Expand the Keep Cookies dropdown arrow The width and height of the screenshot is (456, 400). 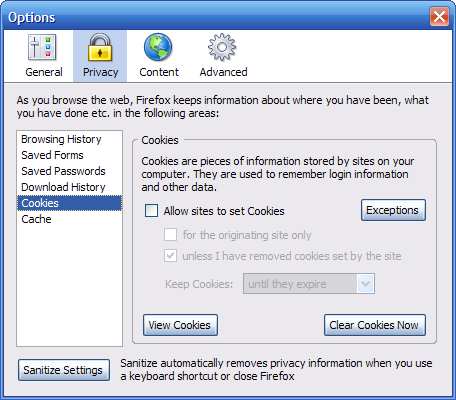pyautogui.click(x=365, y=284)
